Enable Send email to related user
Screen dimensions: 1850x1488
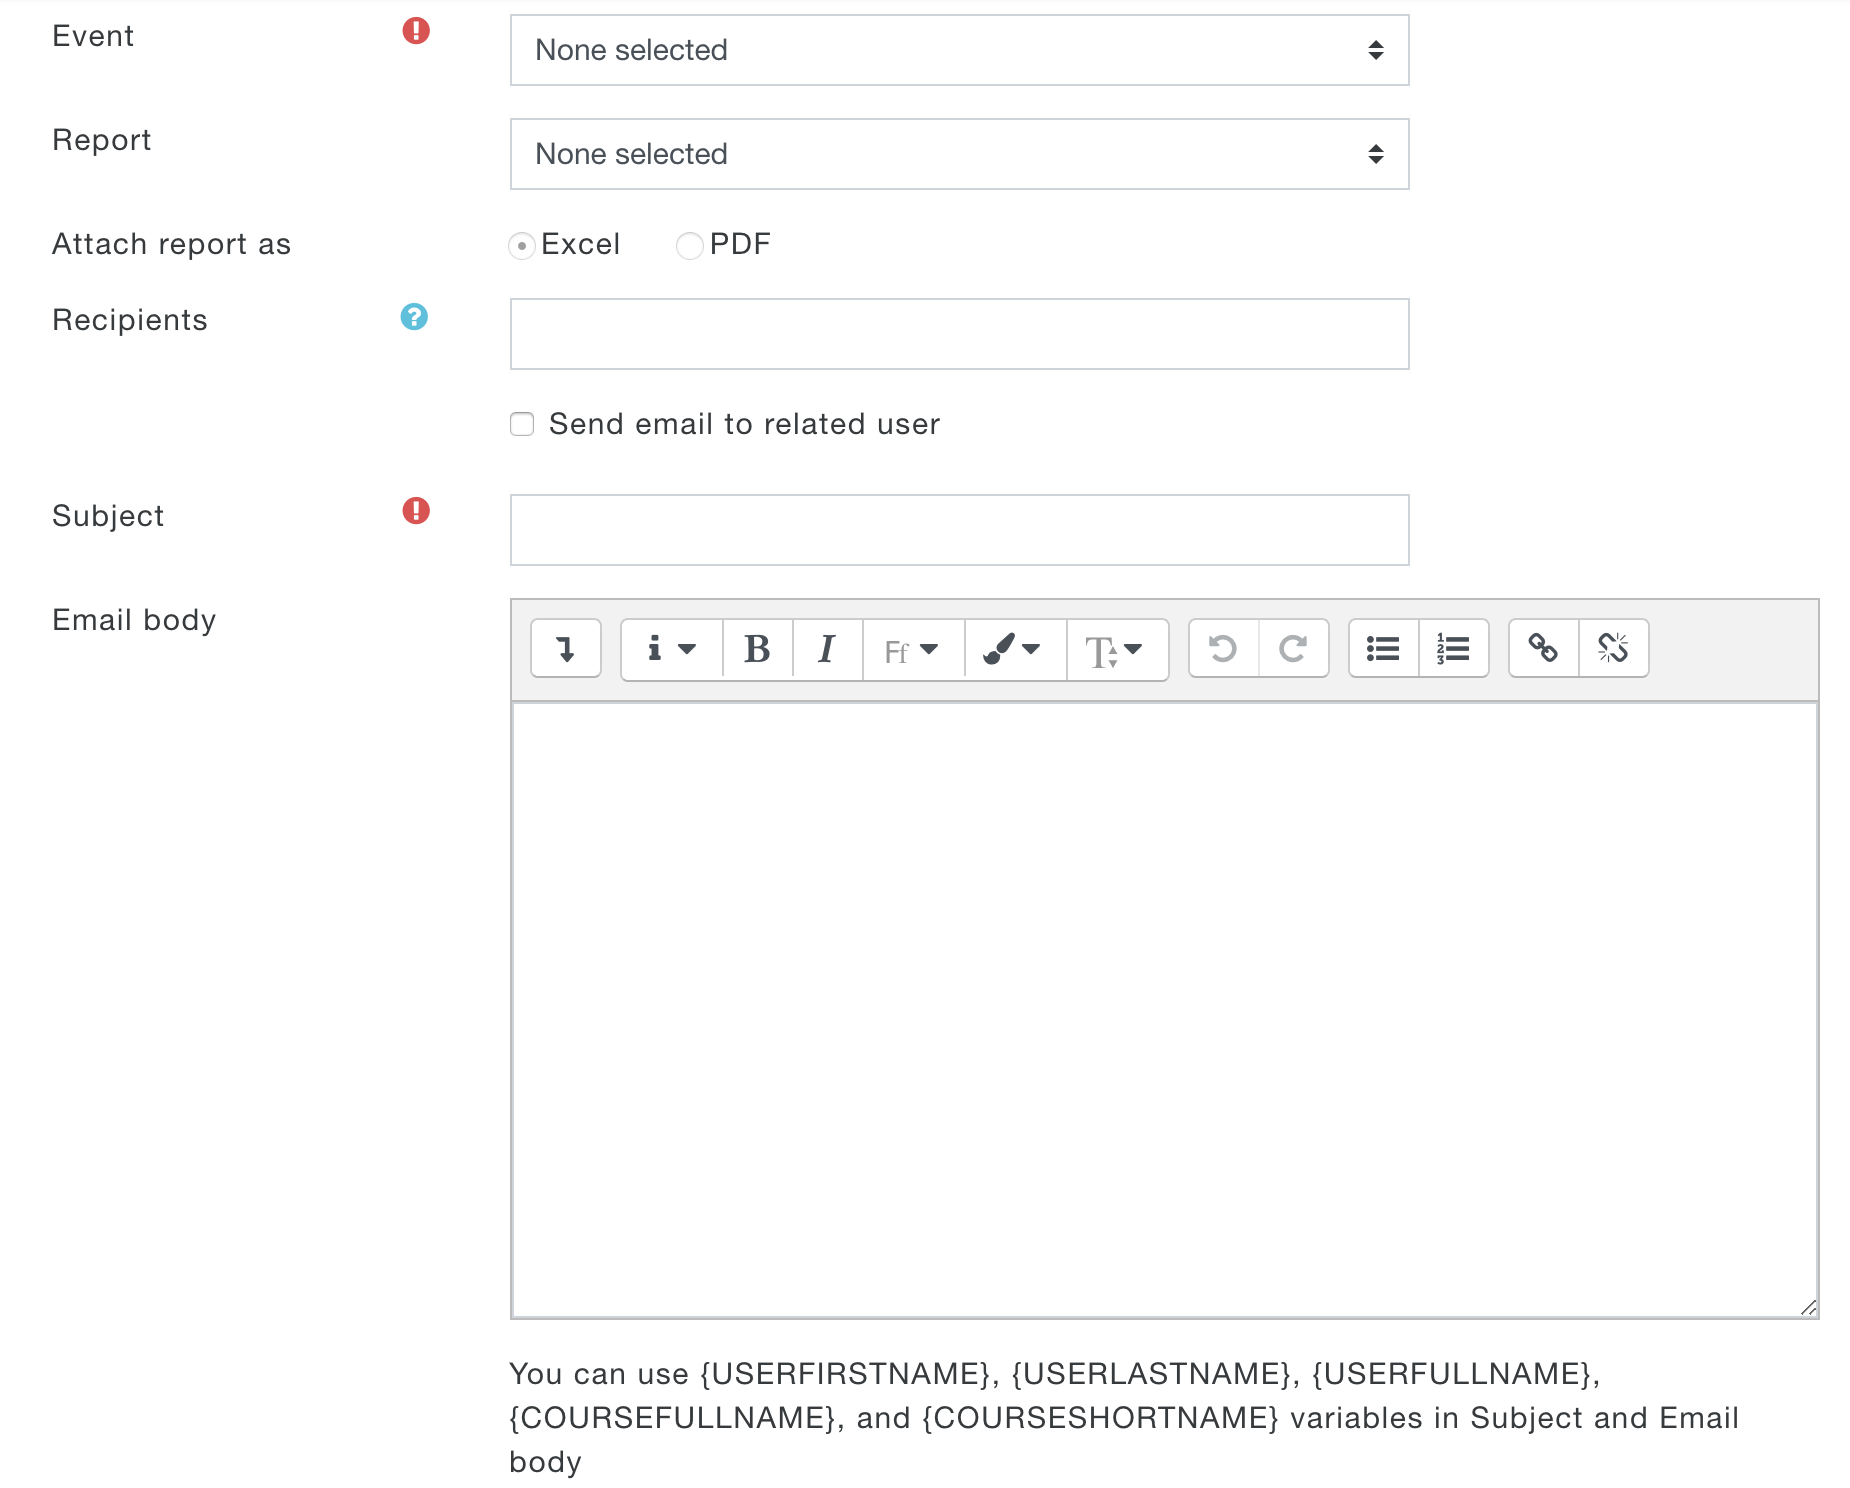522,424
